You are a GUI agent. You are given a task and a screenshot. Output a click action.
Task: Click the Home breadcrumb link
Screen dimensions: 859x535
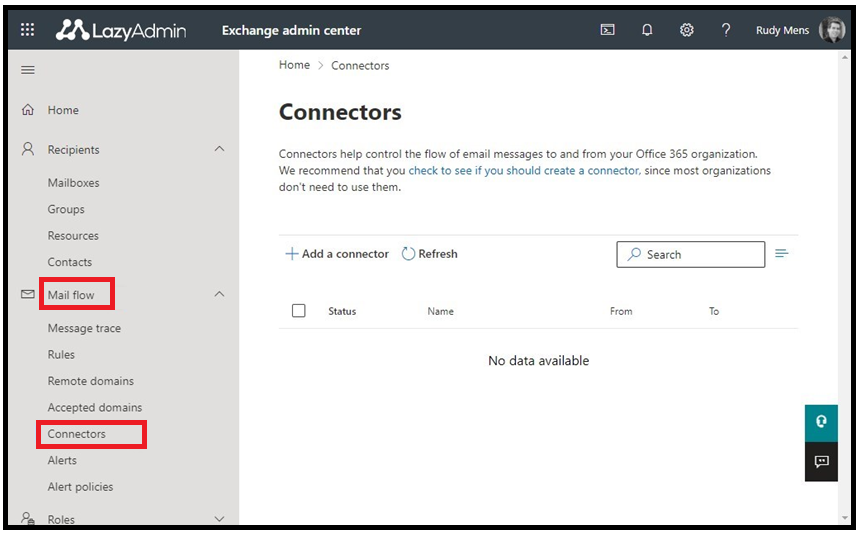[x=294, y=65]
